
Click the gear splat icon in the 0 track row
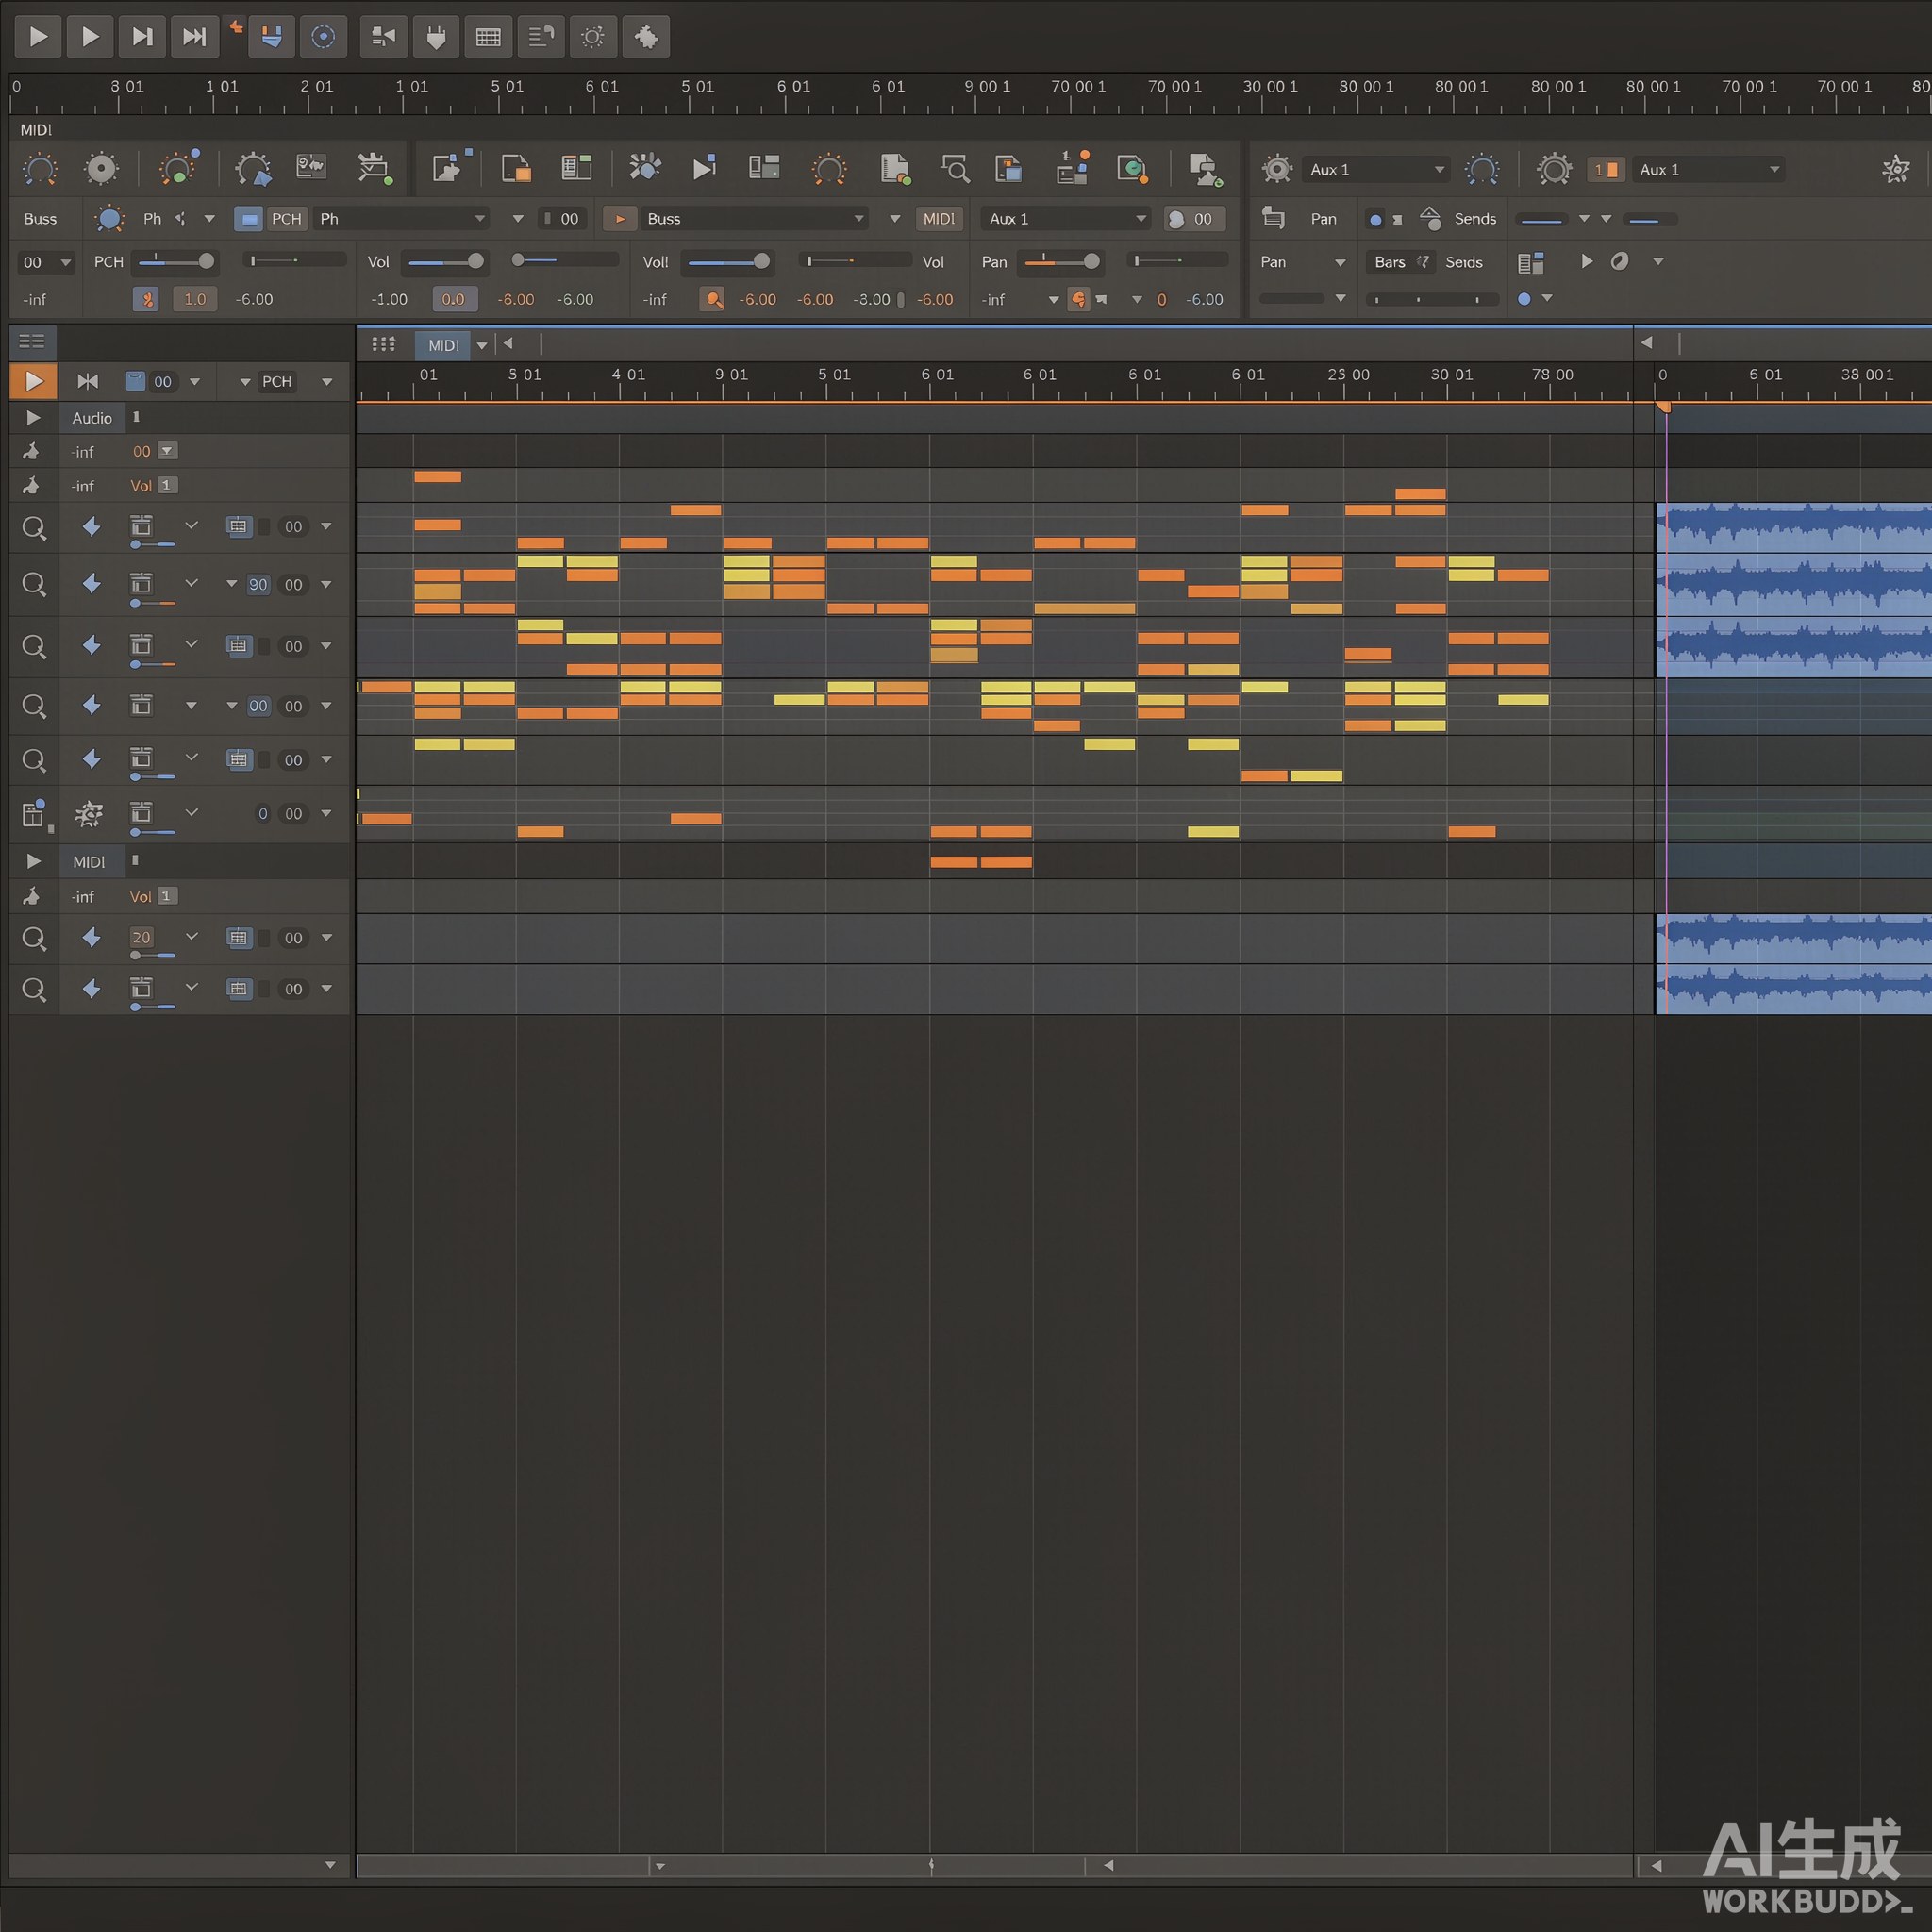89,814
